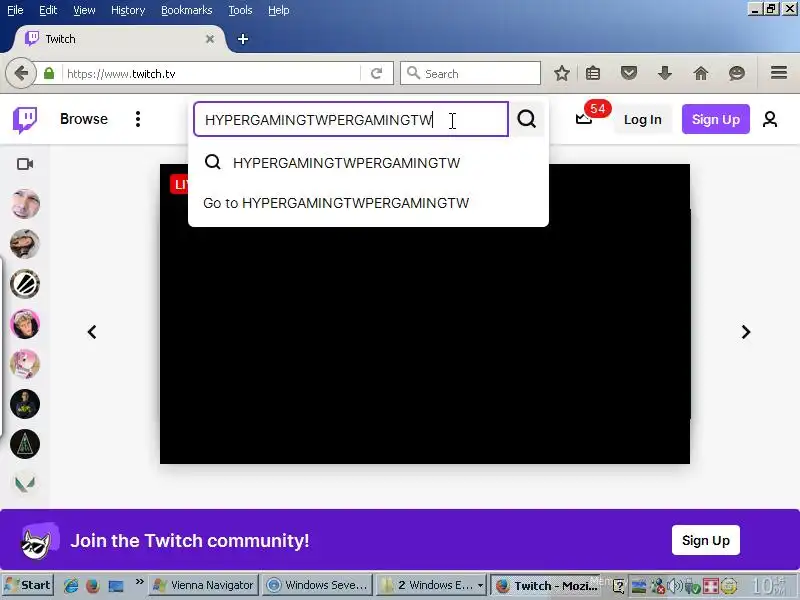Open the notifications crown icon with 54 badge
Image resolution: width=800 pixels, height=600 pixels.
[x=584, y=119]
